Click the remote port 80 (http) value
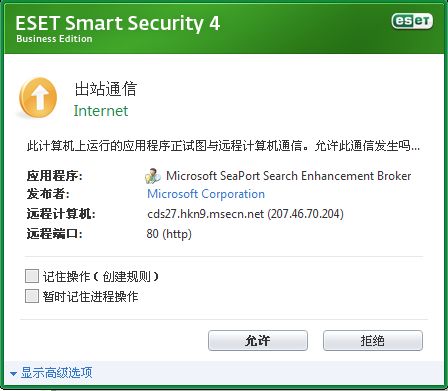 pyautogui.click(x=169, y=234)
